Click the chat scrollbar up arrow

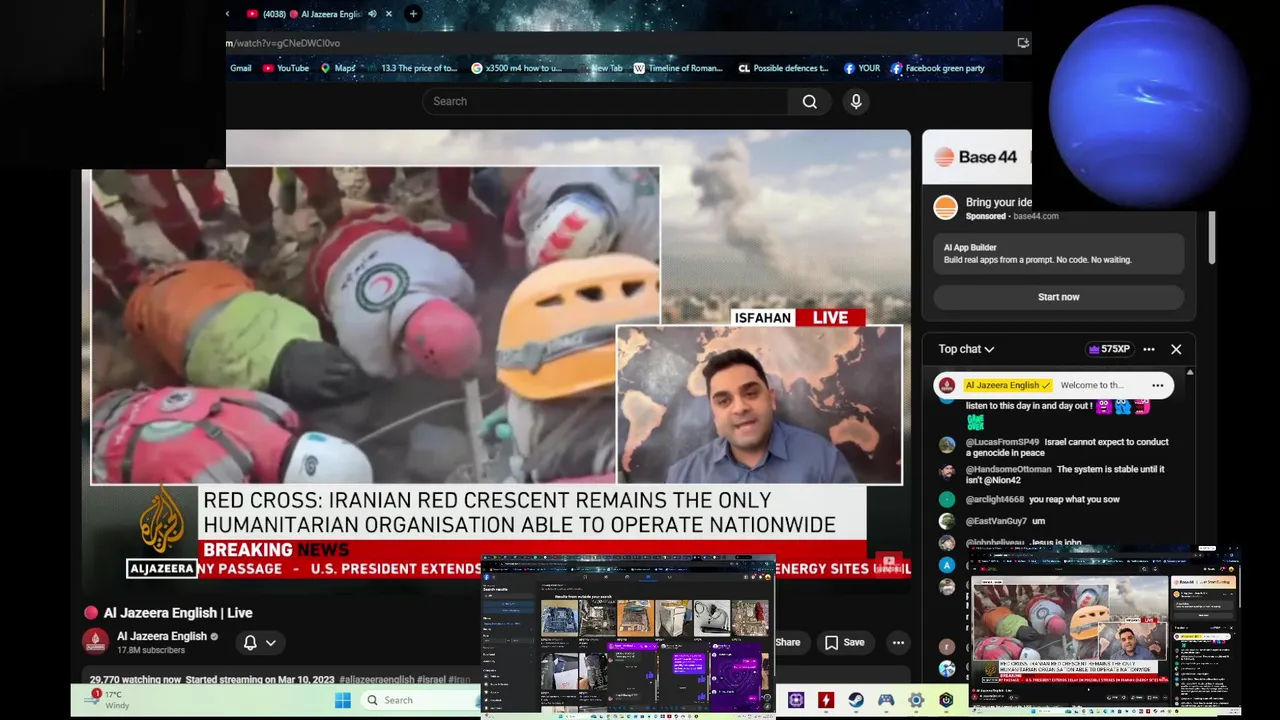[x=1189, y=372]
